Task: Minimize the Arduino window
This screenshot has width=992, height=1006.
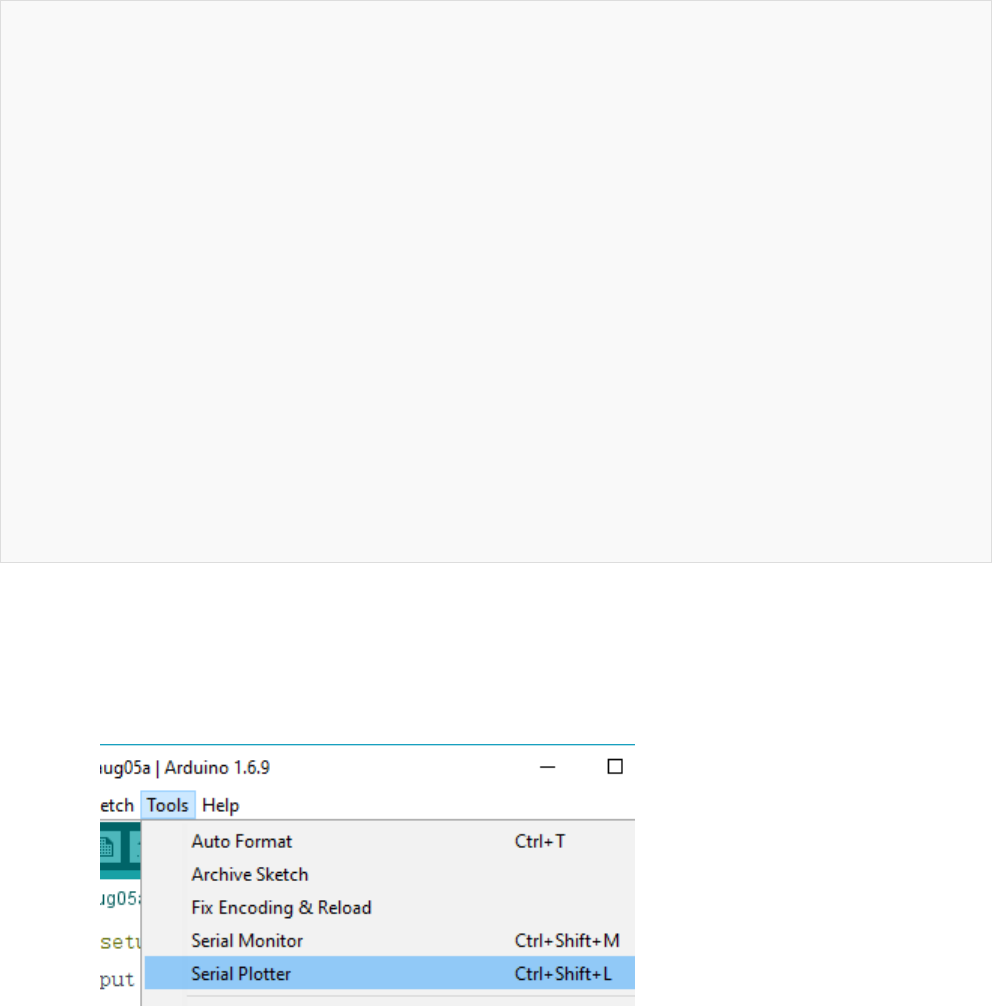Action: (x=548, y=767)
